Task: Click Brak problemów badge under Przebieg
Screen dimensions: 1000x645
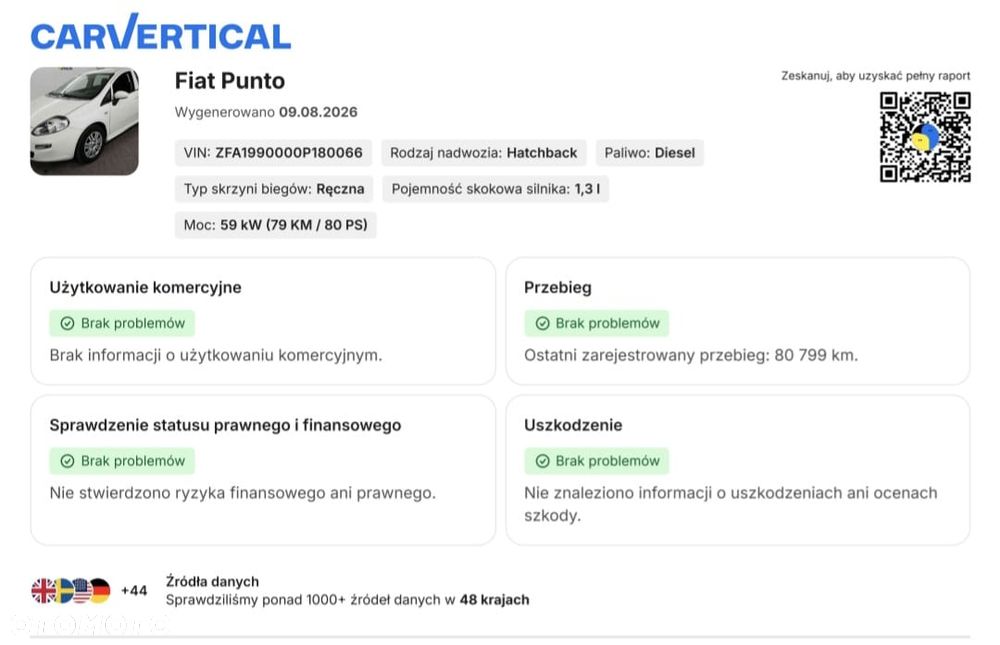Action: (596, 323)
